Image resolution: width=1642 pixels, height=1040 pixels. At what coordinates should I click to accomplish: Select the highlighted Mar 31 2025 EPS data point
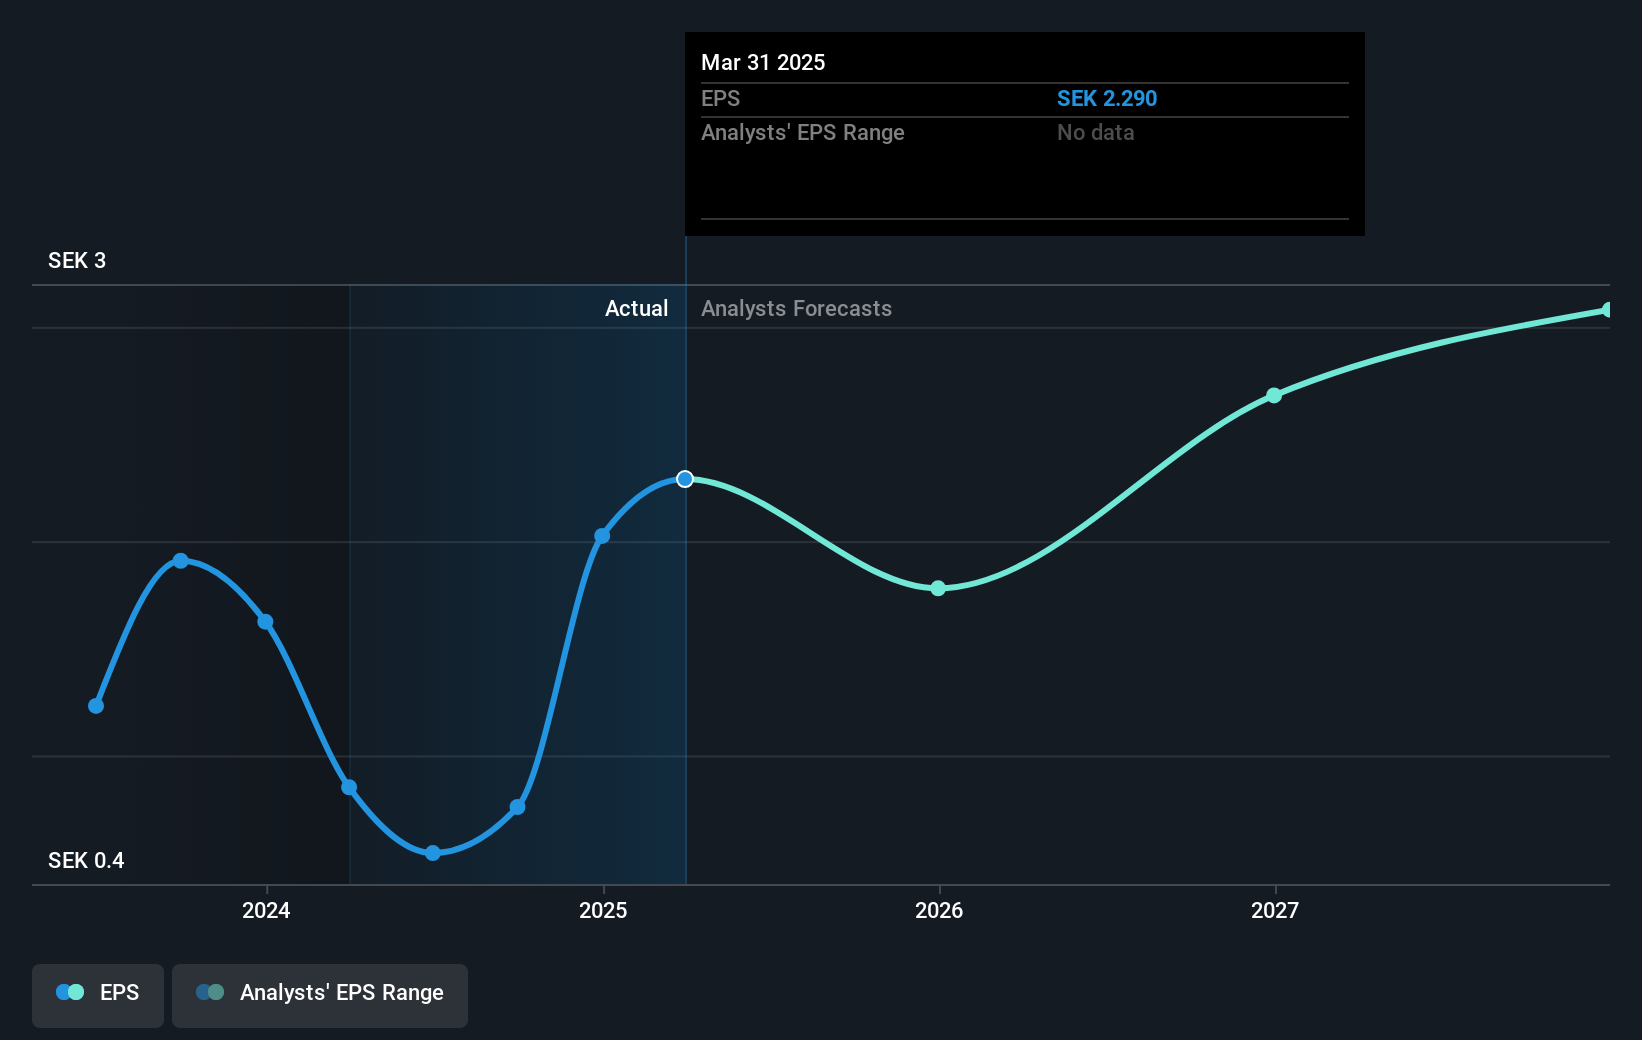coord(685,479)
